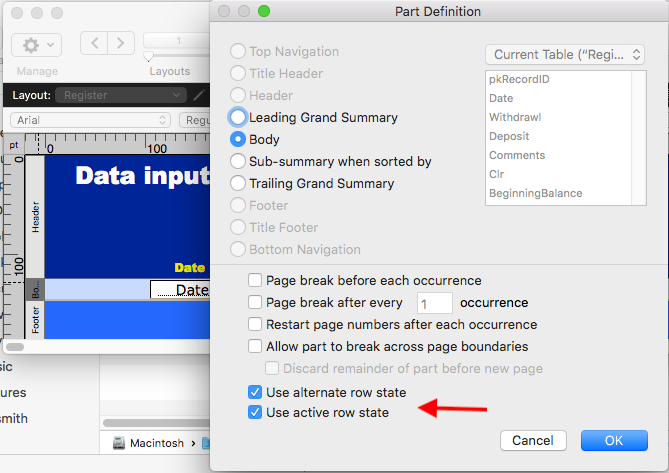Viewport: 669px width, 473px height.
Task: Select Comments in field list
Action: point(517,155)
